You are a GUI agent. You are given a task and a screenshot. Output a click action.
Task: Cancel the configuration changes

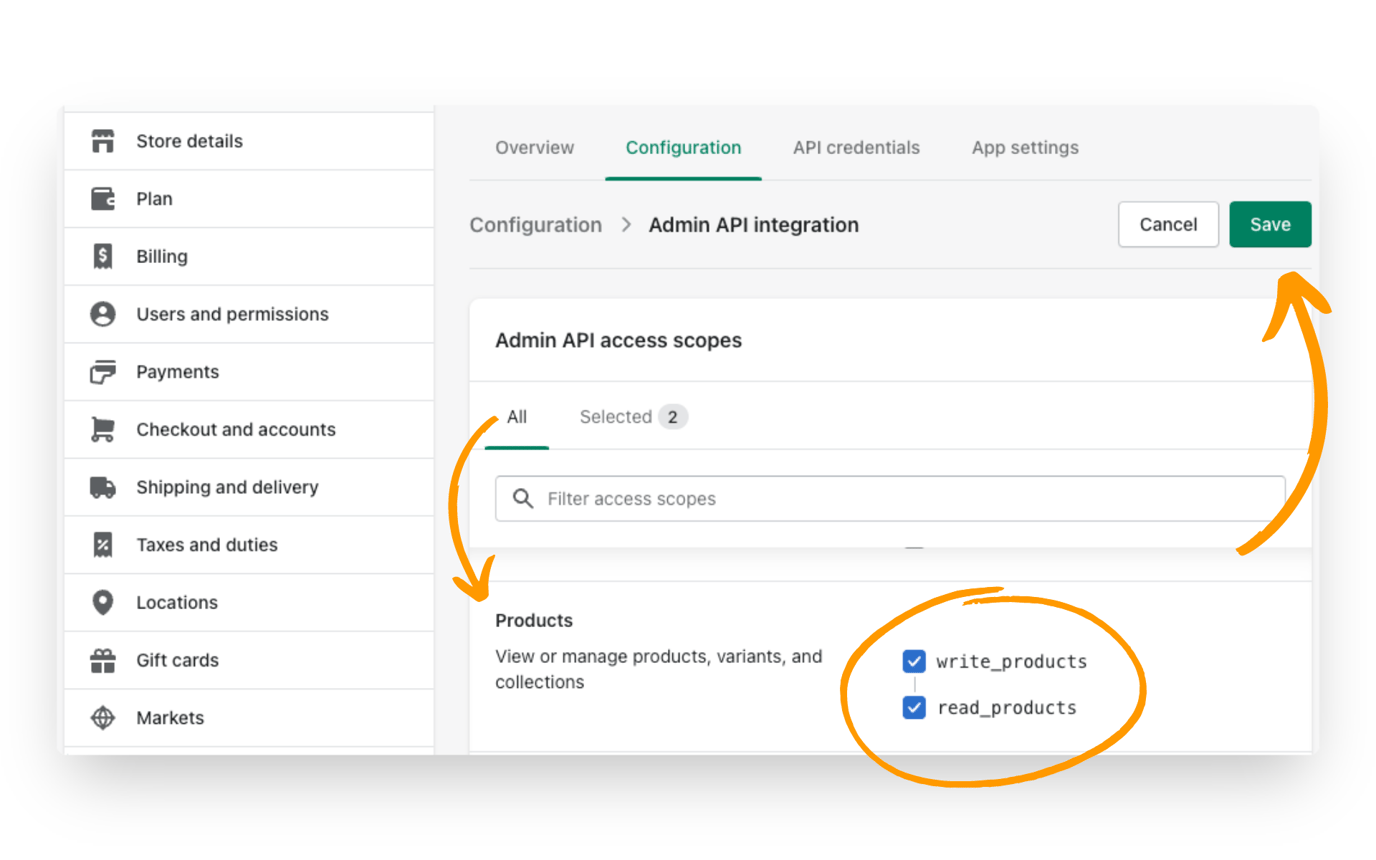pos(1168,224)
